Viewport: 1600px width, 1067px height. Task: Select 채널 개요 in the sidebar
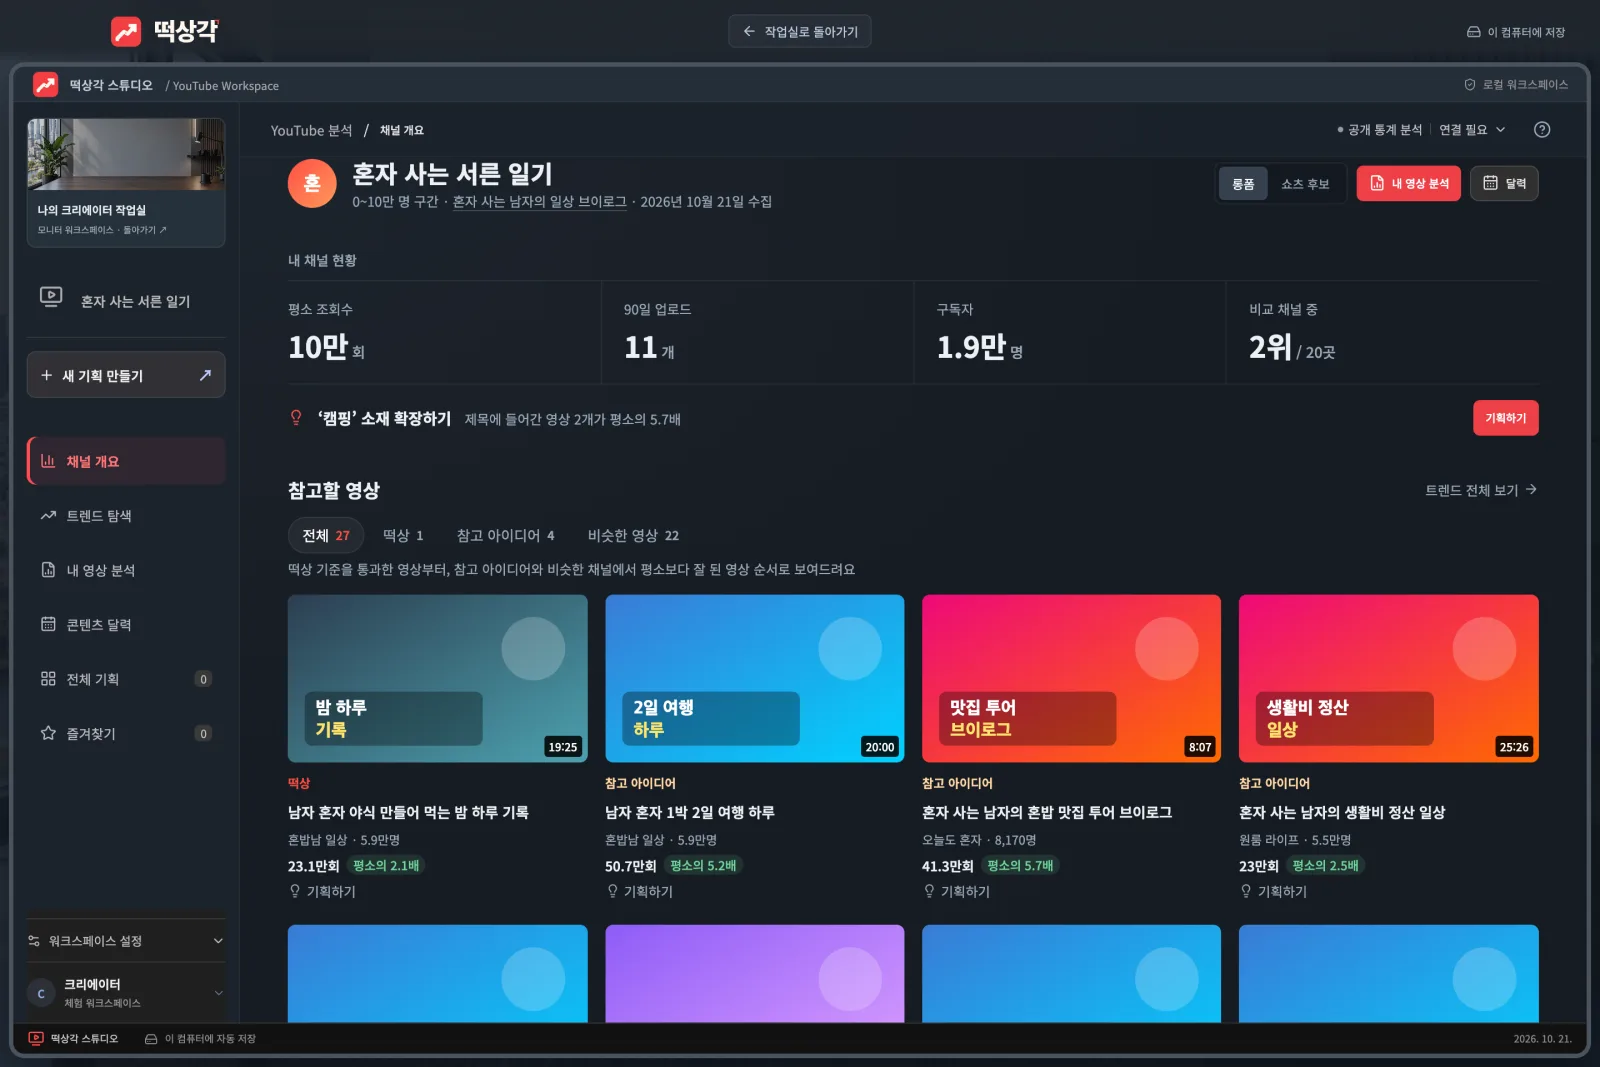click(126, 461)
